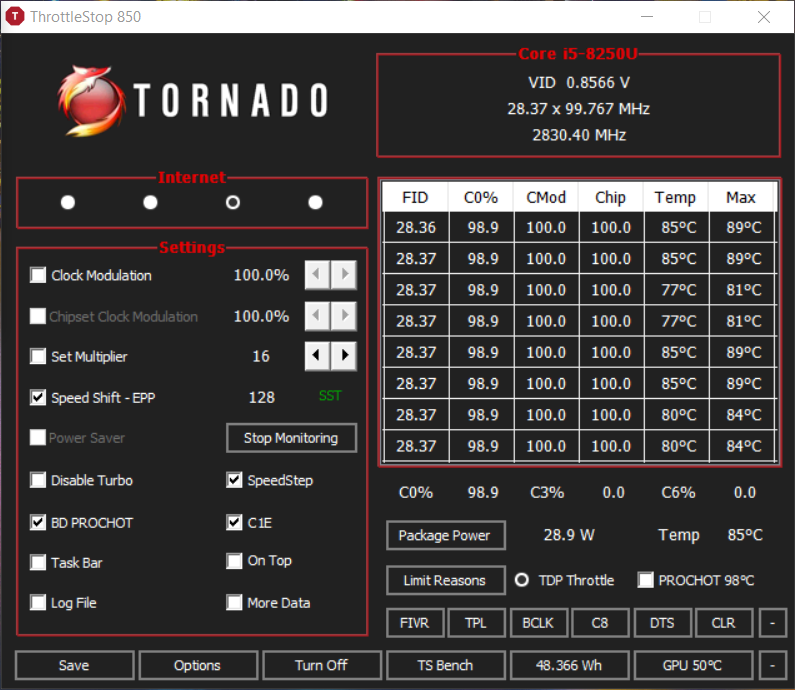The height and width of the screenshot is (690, 795).
Task: Check the Disable Turbo option
Action: point(38,480)
